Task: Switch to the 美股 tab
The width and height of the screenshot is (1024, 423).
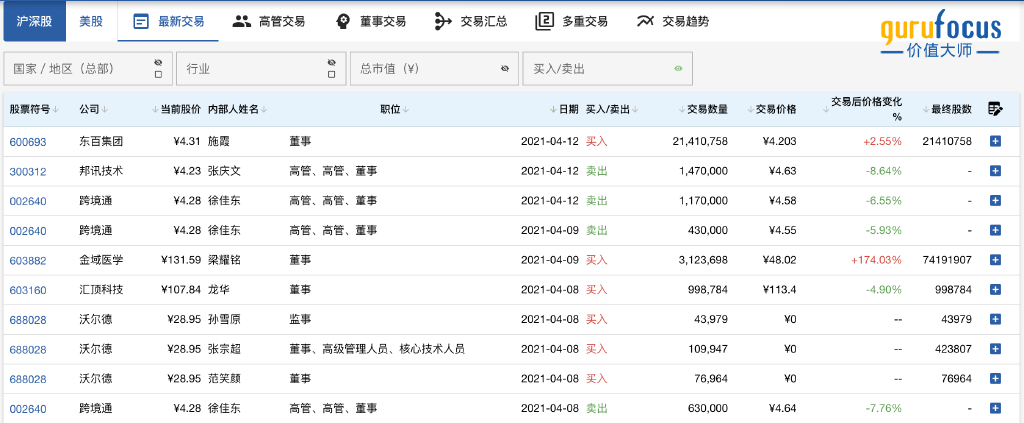Action: (x=91, y=22)
